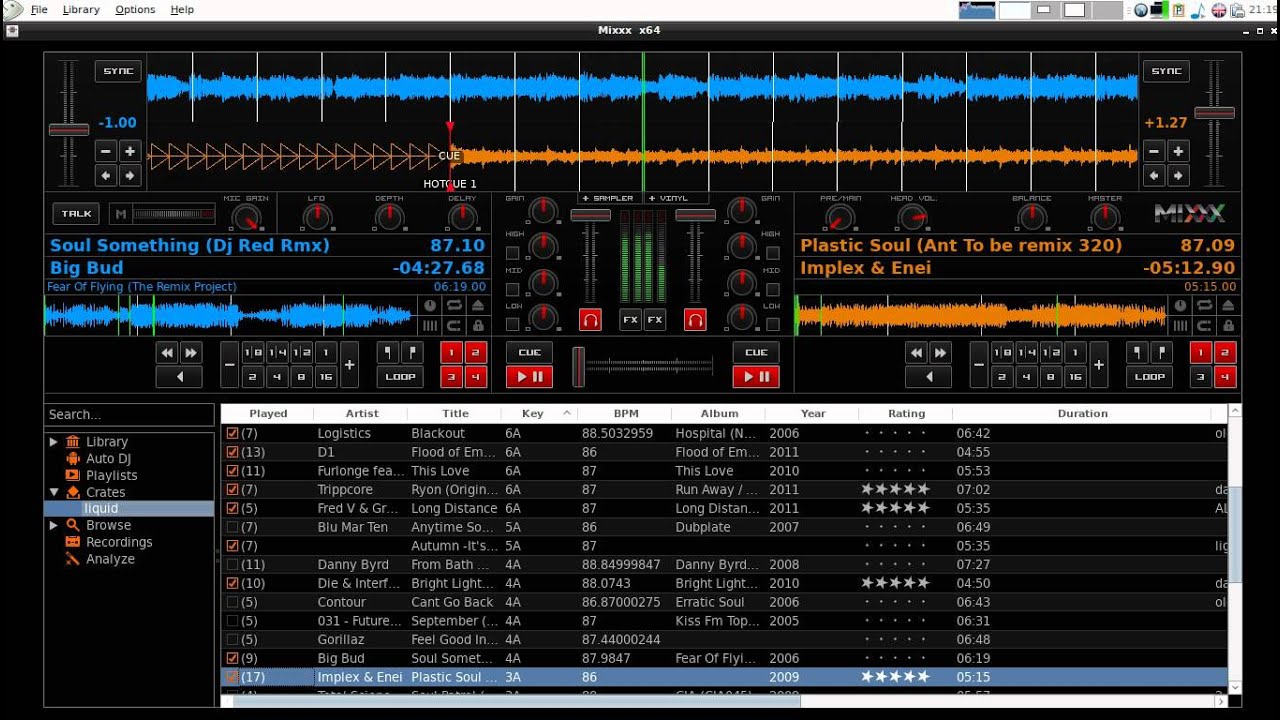This screenshot has height=720, width=1280.
Task: Open the Auto DJ sidebar item
Action: (x=108, y=458)
